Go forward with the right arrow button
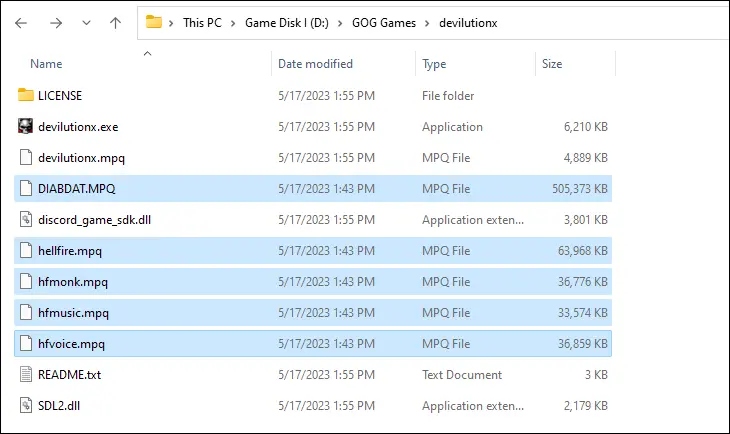 pos(56,23)
